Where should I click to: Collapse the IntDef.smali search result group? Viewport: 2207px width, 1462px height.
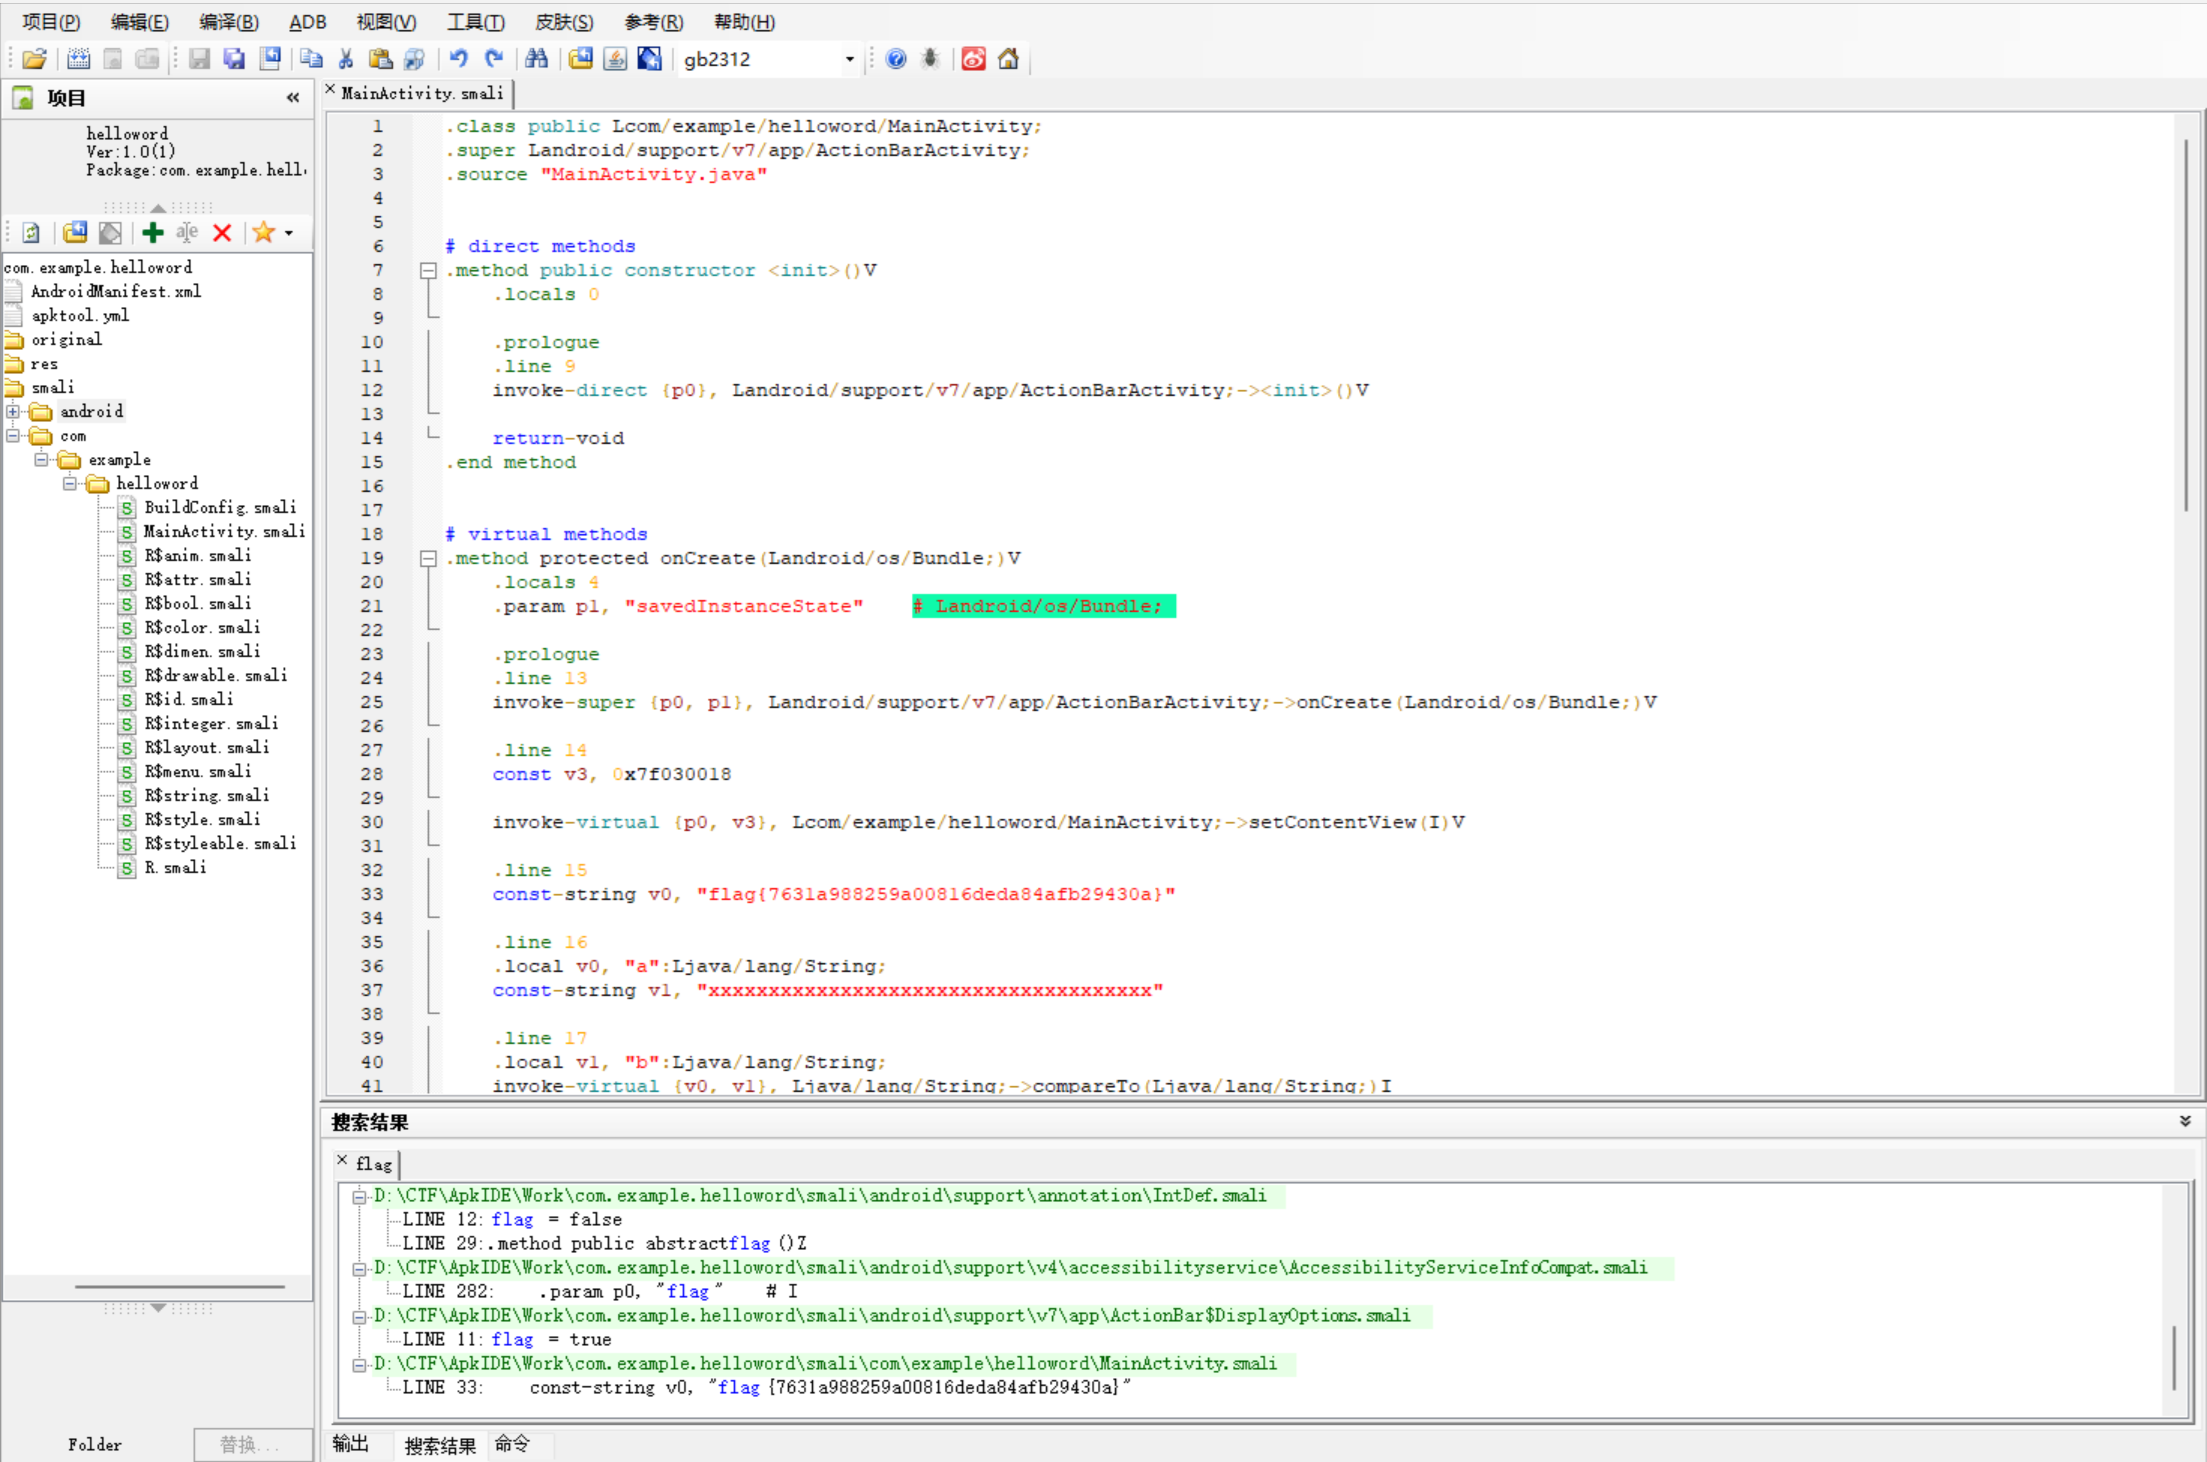click(x=359, y=1196)
